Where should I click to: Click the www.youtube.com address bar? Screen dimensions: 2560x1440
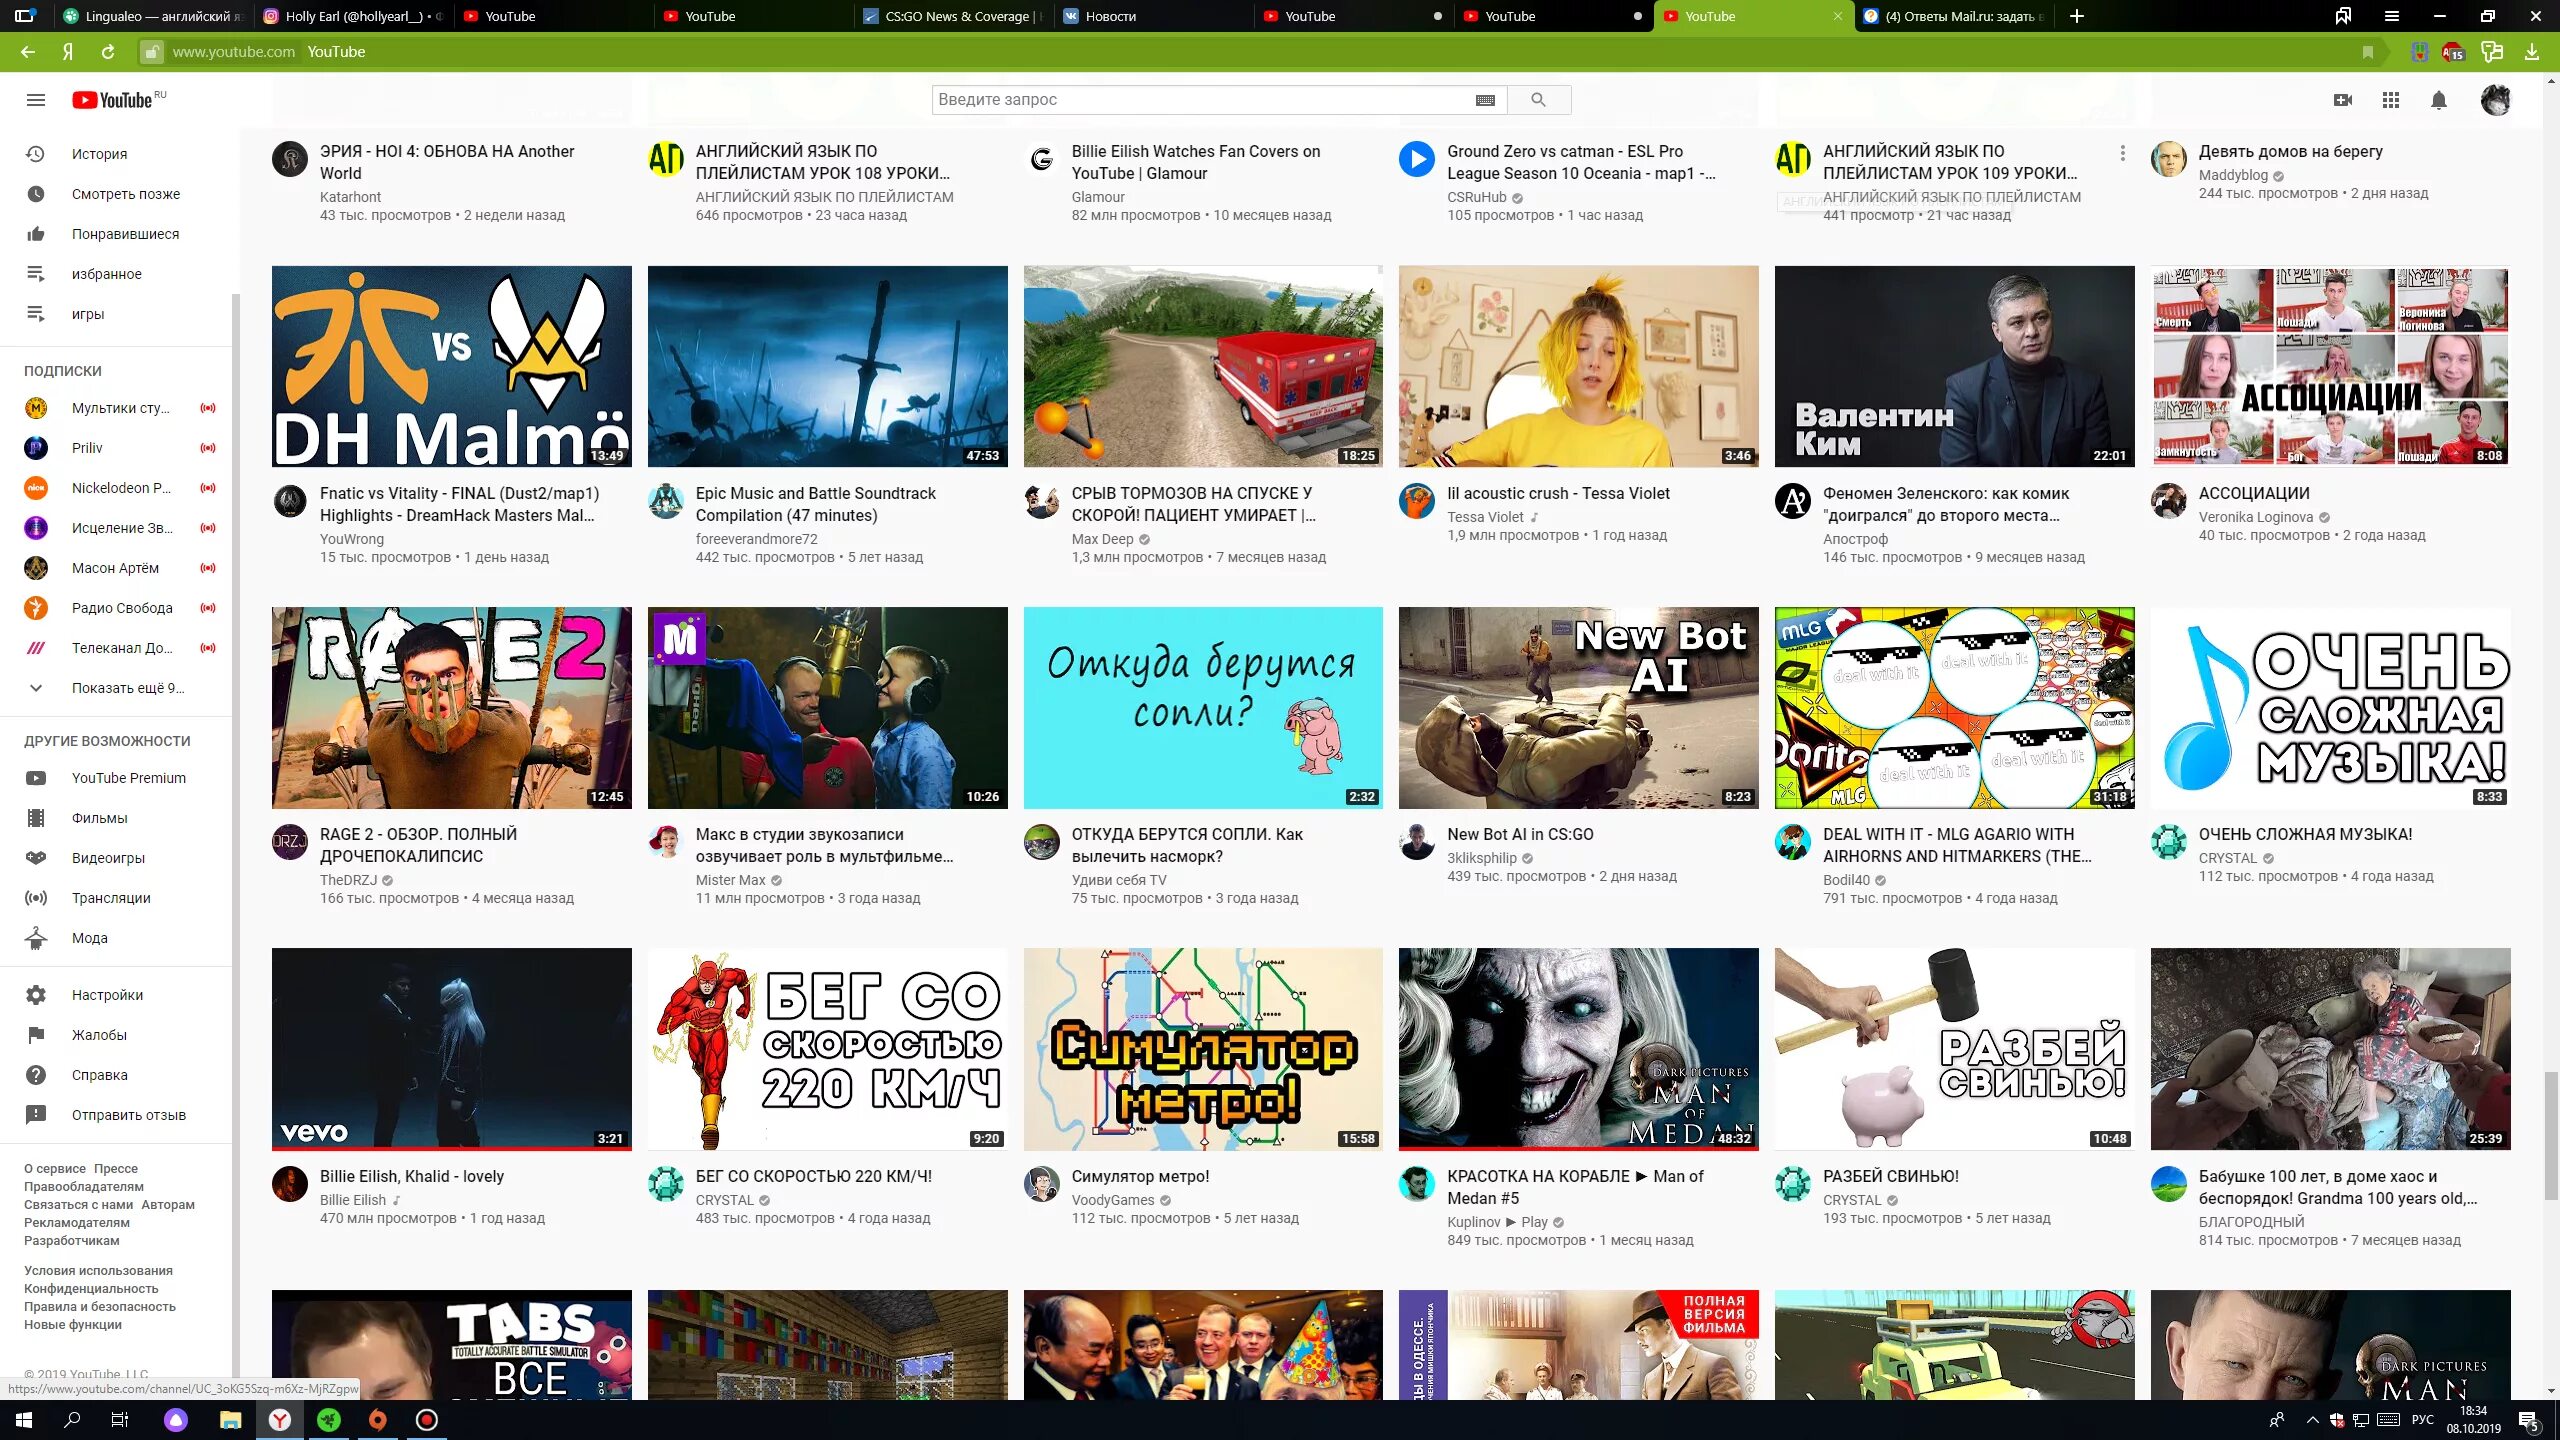pos(233,52)
